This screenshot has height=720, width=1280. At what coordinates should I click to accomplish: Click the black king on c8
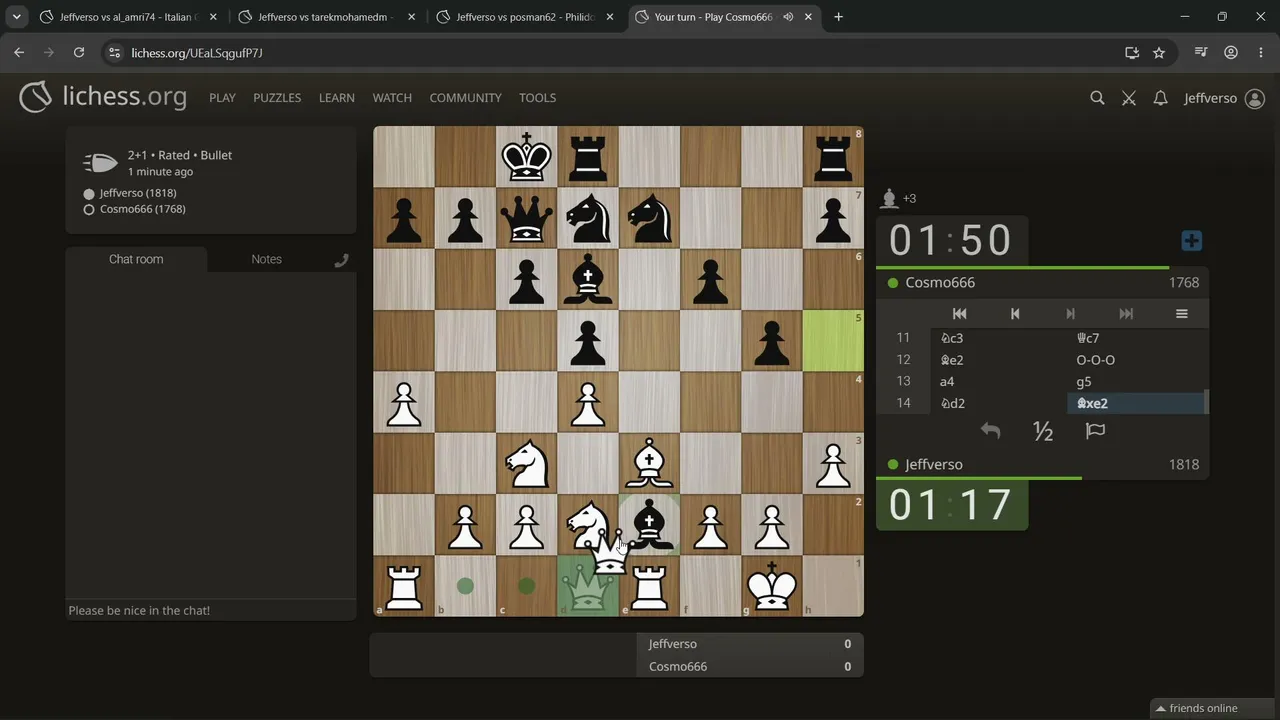526,157
